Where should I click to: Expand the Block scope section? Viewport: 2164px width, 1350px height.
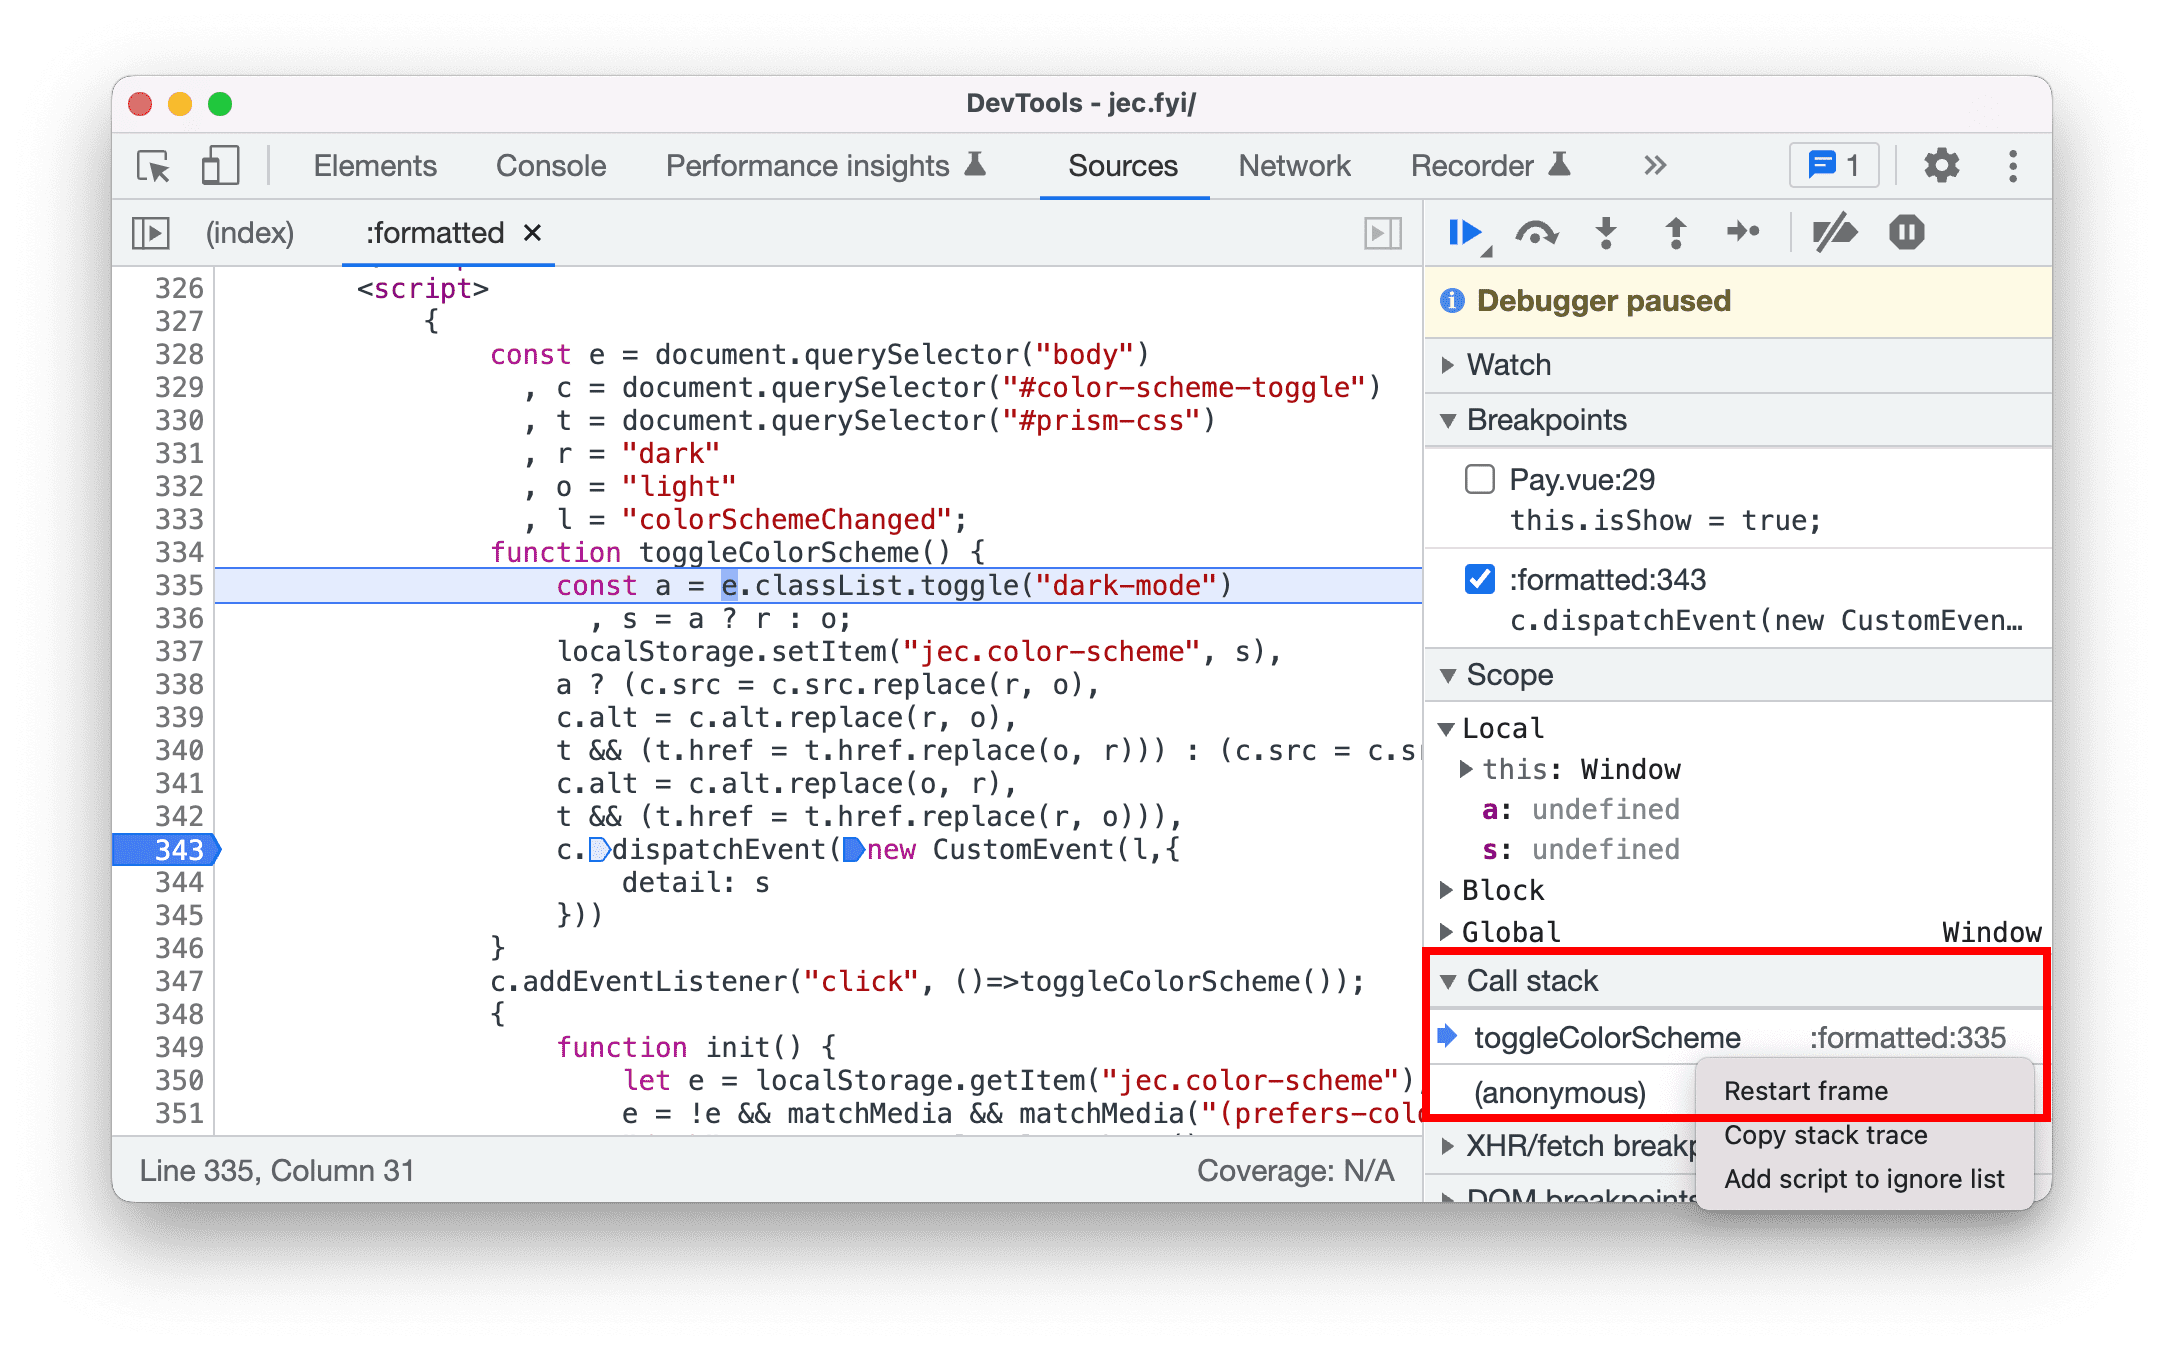[x=1468, y=890]
